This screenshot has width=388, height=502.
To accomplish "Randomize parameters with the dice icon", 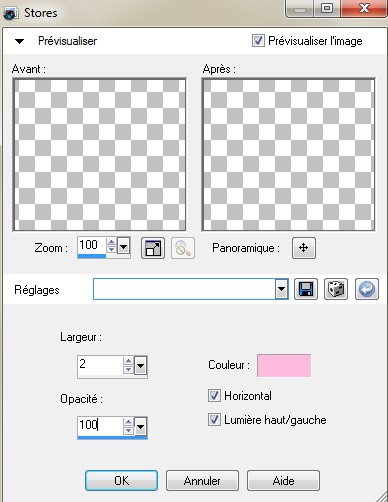I will [336, 289].
